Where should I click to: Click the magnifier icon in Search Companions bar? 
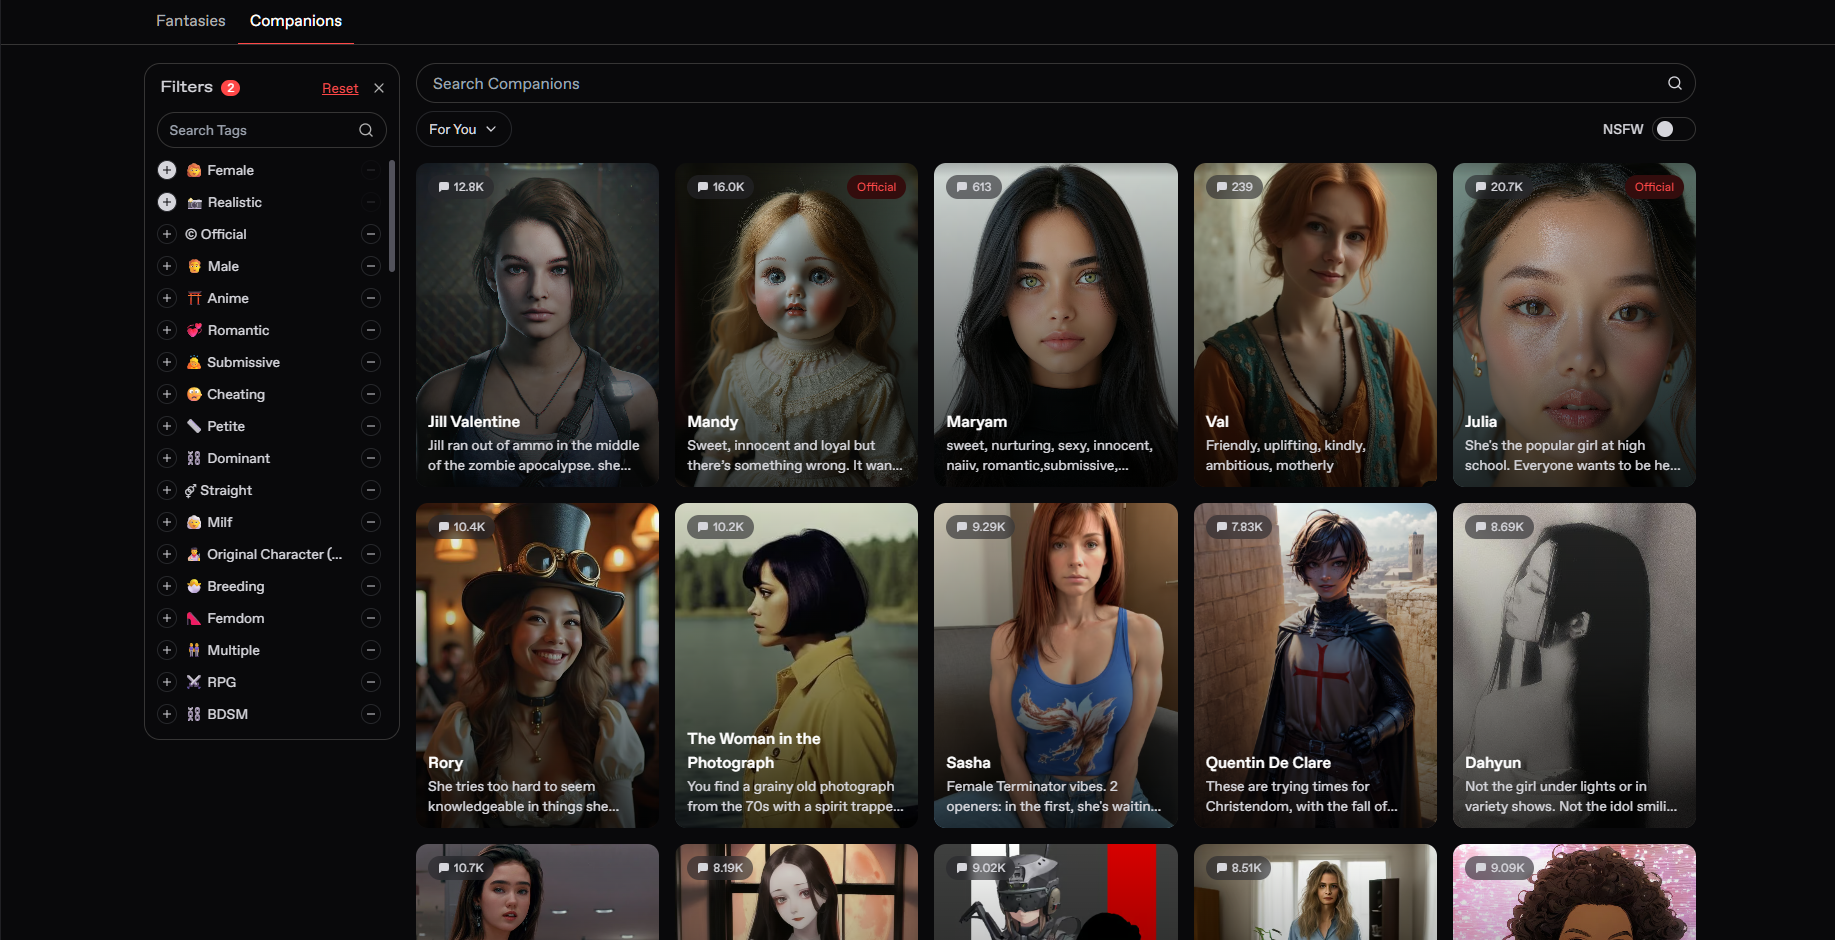[1674, 83]
